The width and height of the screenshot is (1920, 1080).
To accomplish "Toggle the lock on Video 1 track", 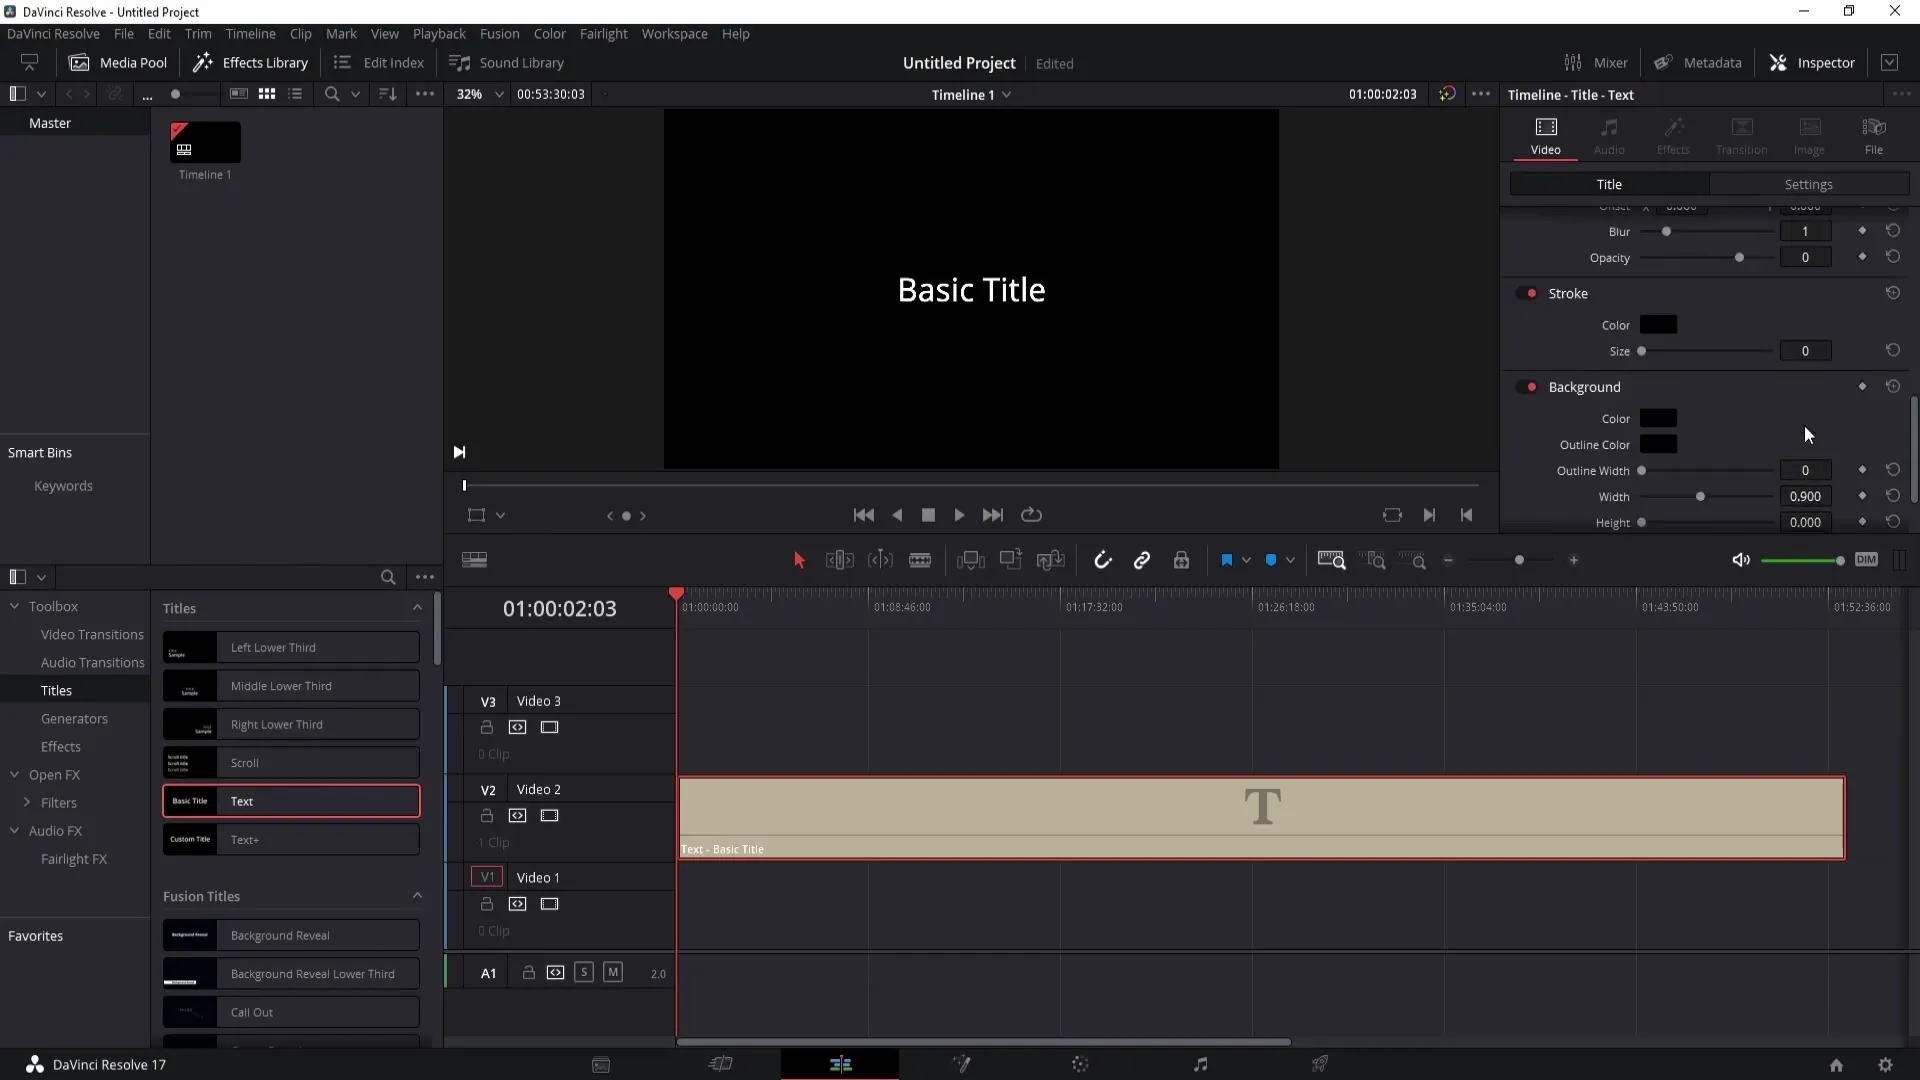I will point(487,903).
